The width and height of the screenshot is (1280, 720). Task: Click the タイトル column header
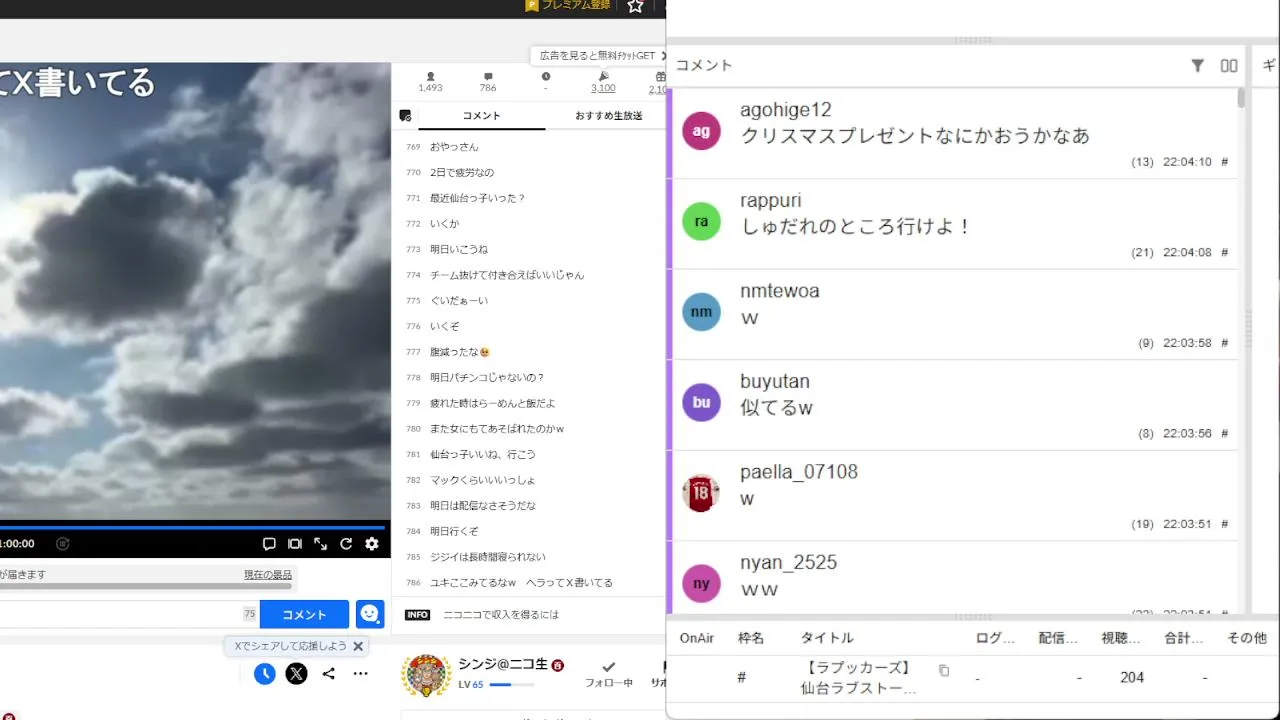pyautogui.click(x=827, y=638)
